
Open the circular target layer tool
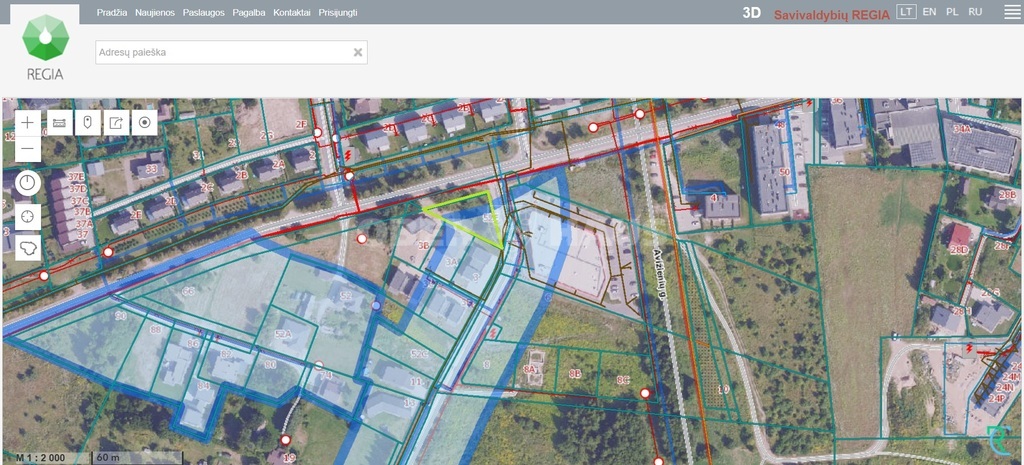point(144,123)
